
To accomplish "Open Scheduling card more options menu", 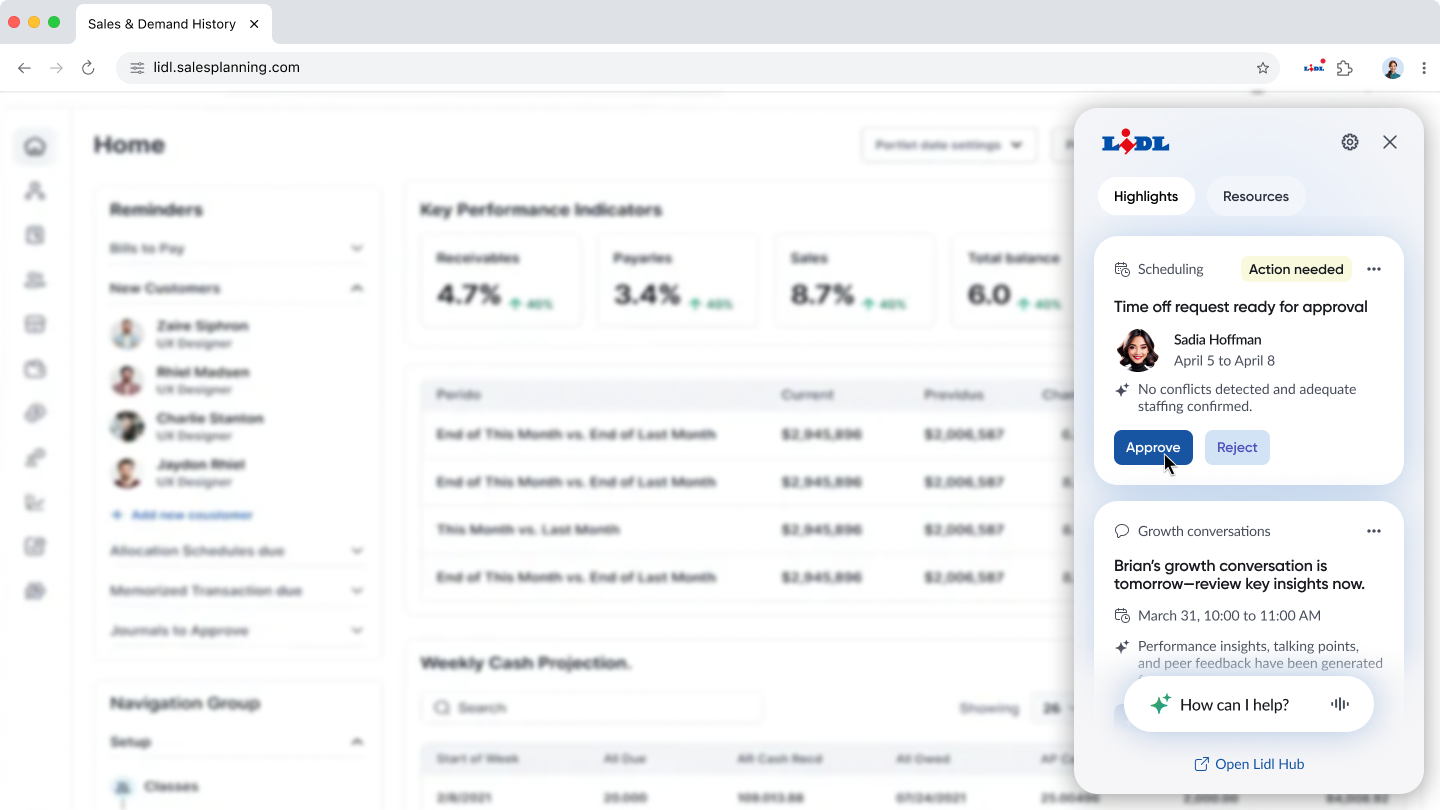I will tap(1374, 269).
